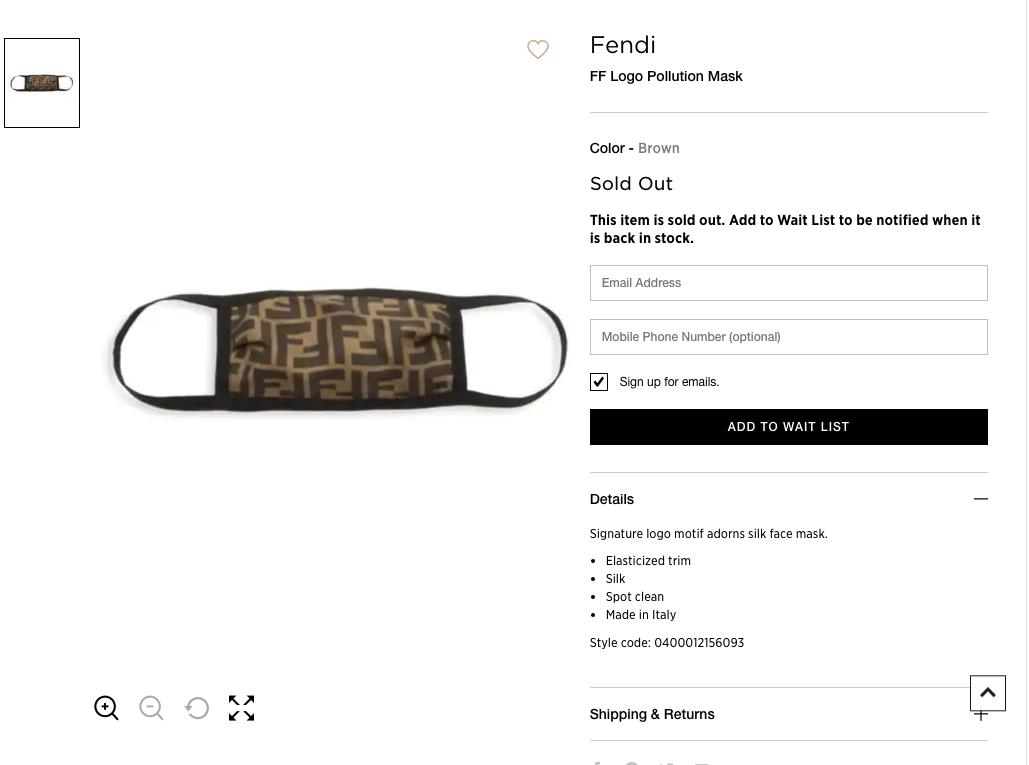The width and height of the screenshot is (1029, 765).
Task: Zoom in on the product image
Action: point(106,708)
